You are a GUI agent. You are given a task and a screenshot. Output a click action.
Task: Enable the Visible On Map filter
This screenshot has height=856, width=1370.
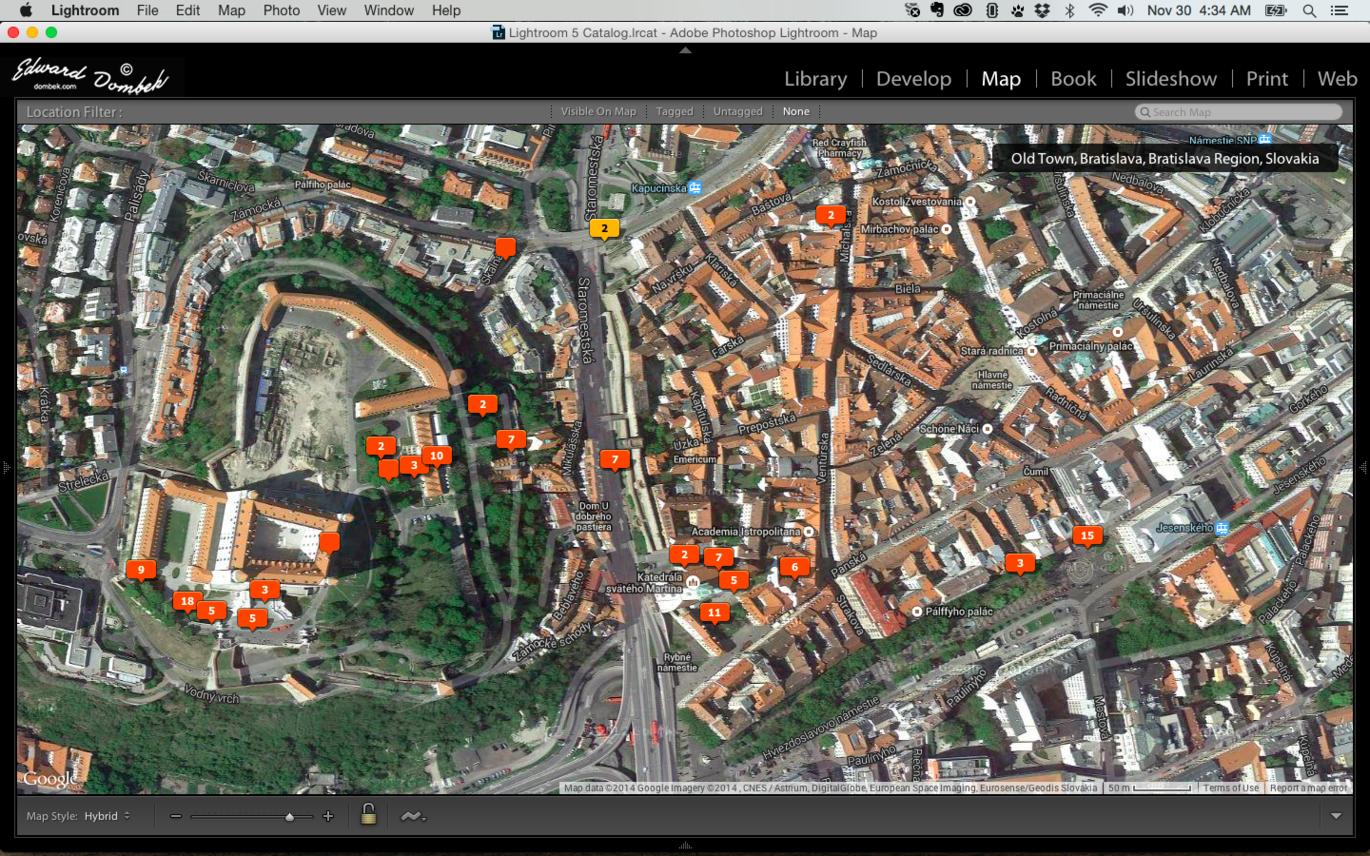598,112
